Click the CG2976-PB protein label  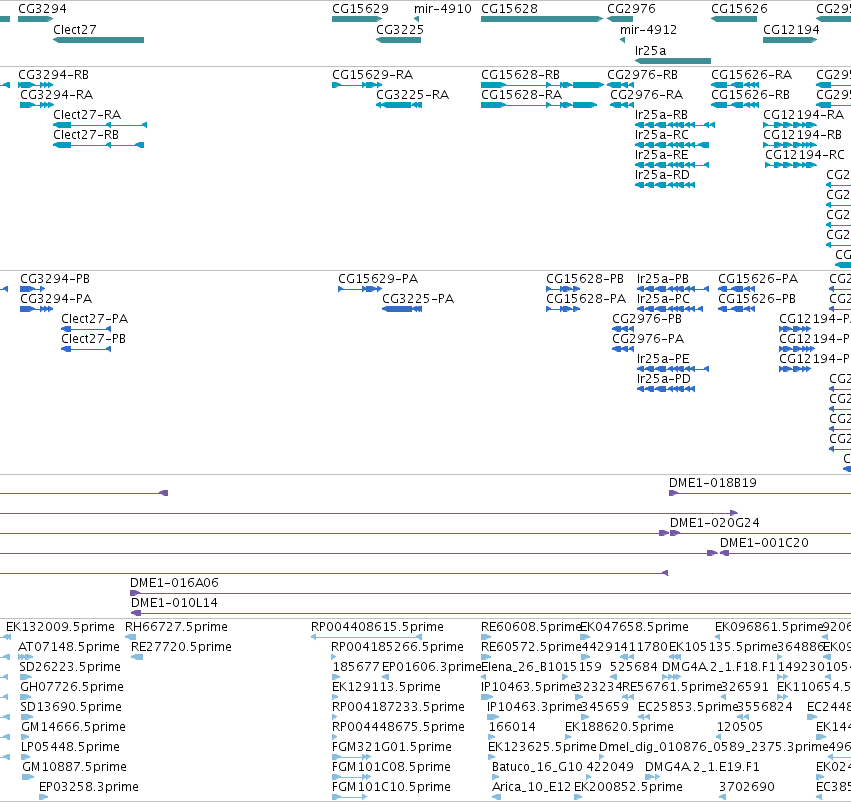(647, 319)
